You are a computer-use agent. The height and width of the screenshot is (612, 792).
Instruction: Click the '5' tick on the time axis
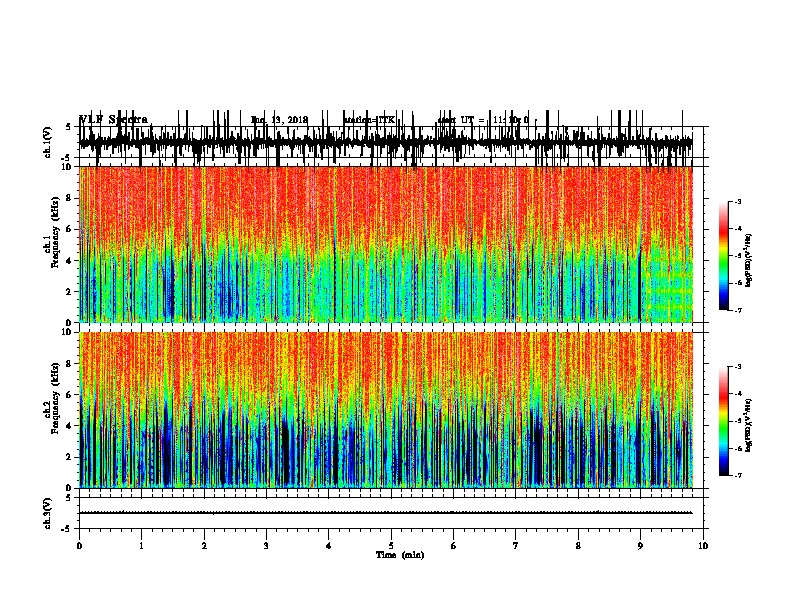tap(391, 546)
